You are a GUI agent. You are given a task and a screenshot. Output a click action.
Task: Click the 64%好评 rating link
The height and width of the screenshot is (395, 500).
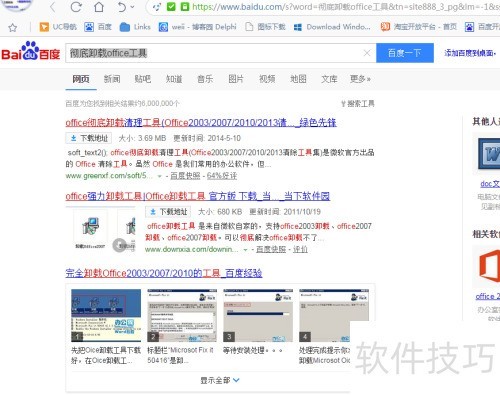click(222, 176)
